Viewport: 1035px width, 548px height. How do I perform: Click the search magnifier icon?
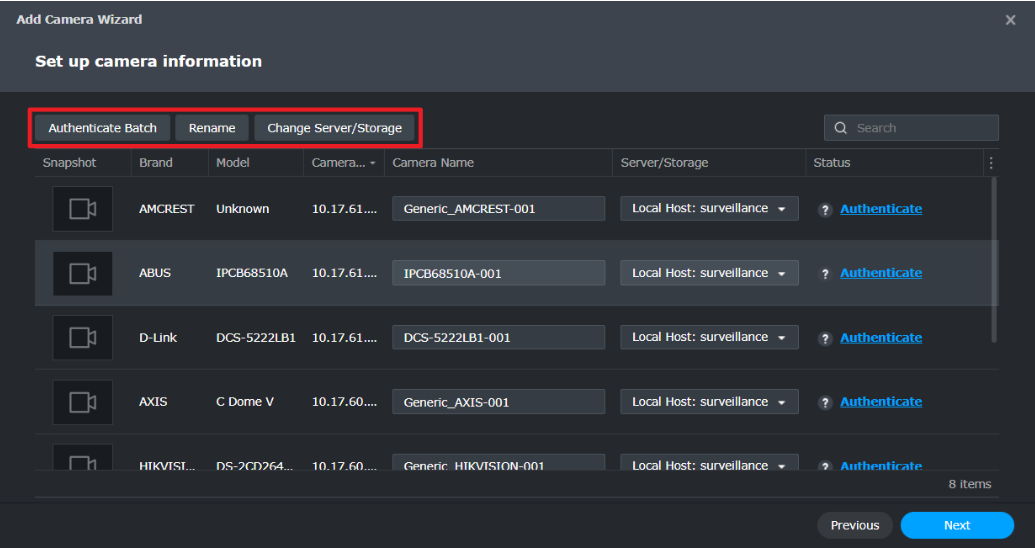840,128
